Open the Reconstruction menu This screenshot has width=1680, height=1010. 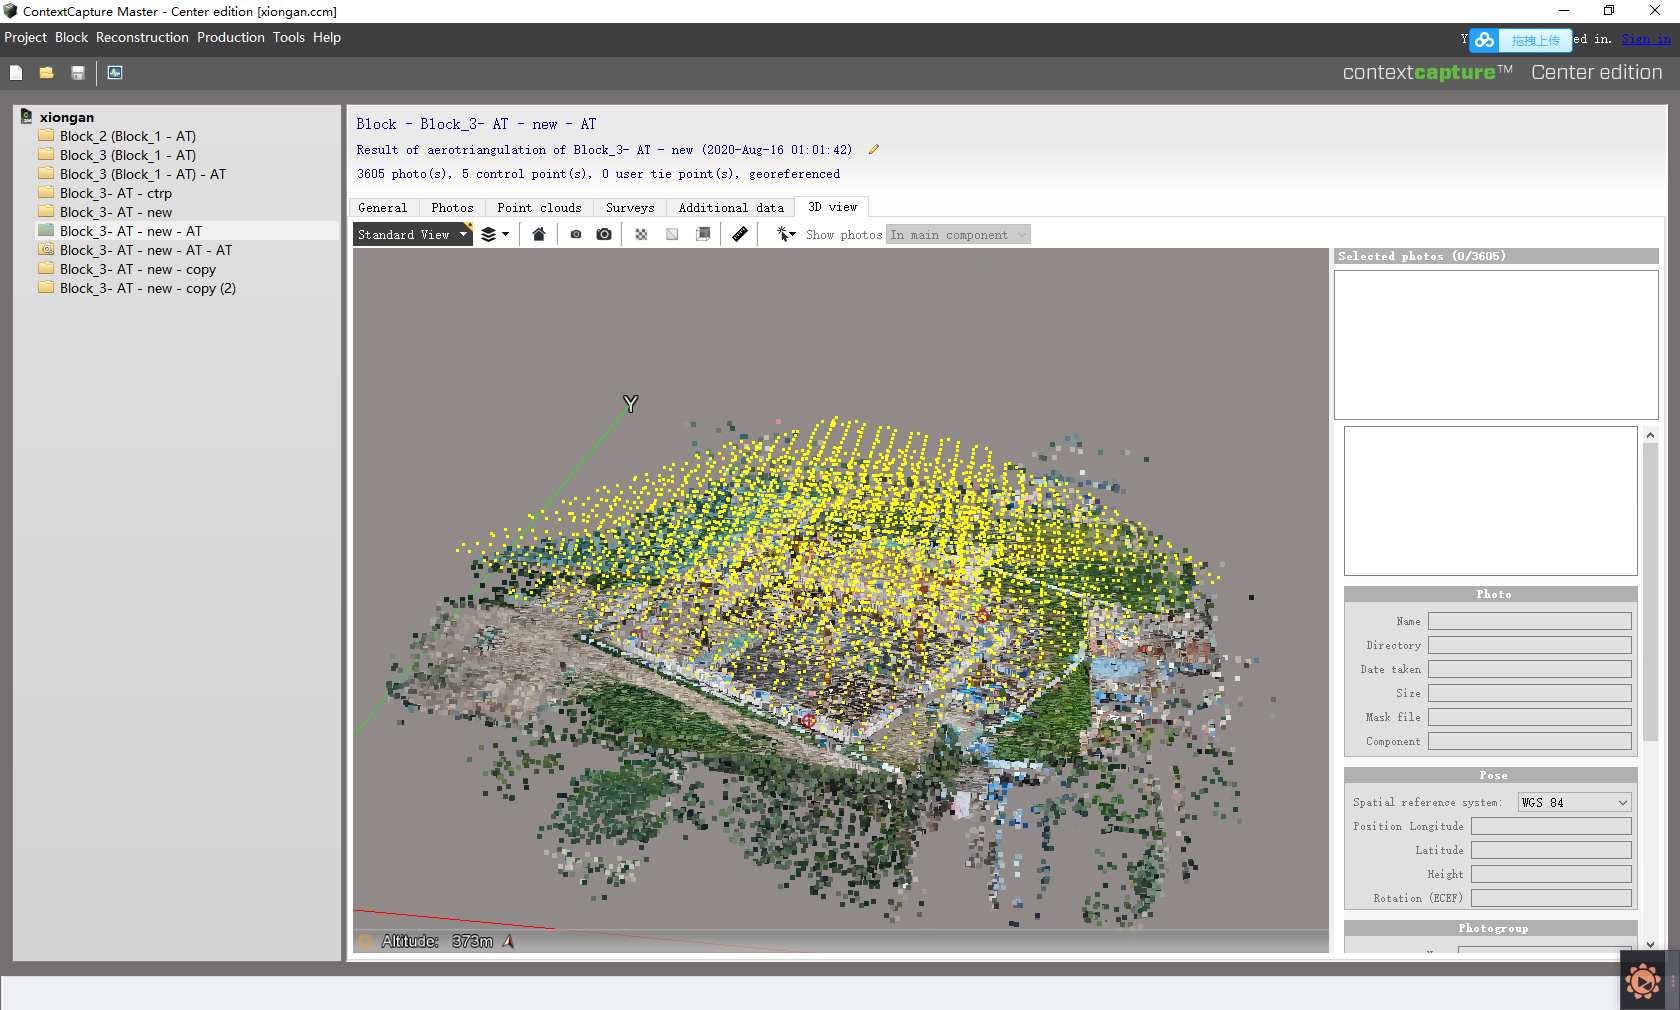[142, 38]
